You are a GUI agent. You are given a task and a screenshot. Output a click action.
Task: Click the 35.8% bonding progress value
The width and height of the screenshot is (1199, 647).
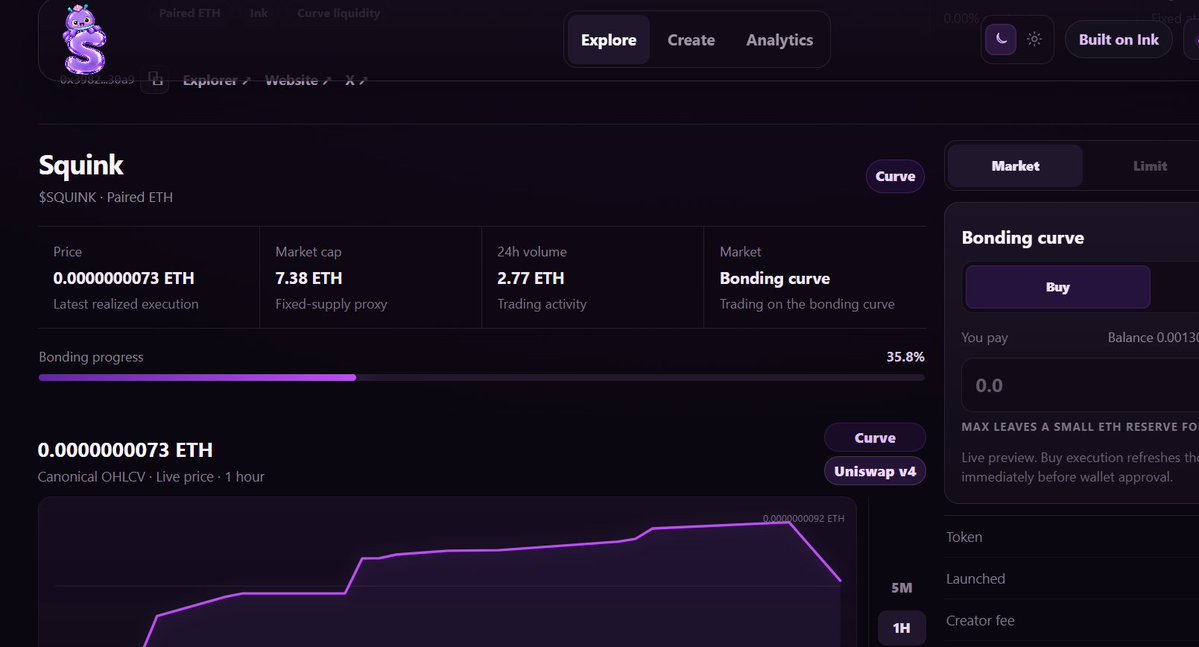click(905, 357)
